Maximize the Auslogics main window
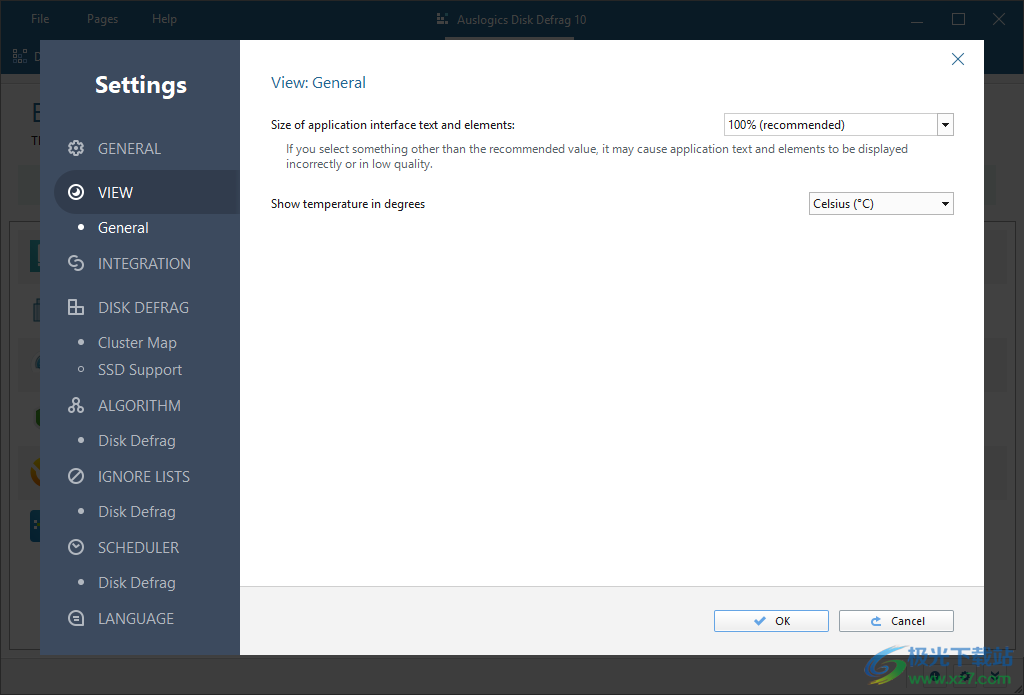 (x=958, y=19)
